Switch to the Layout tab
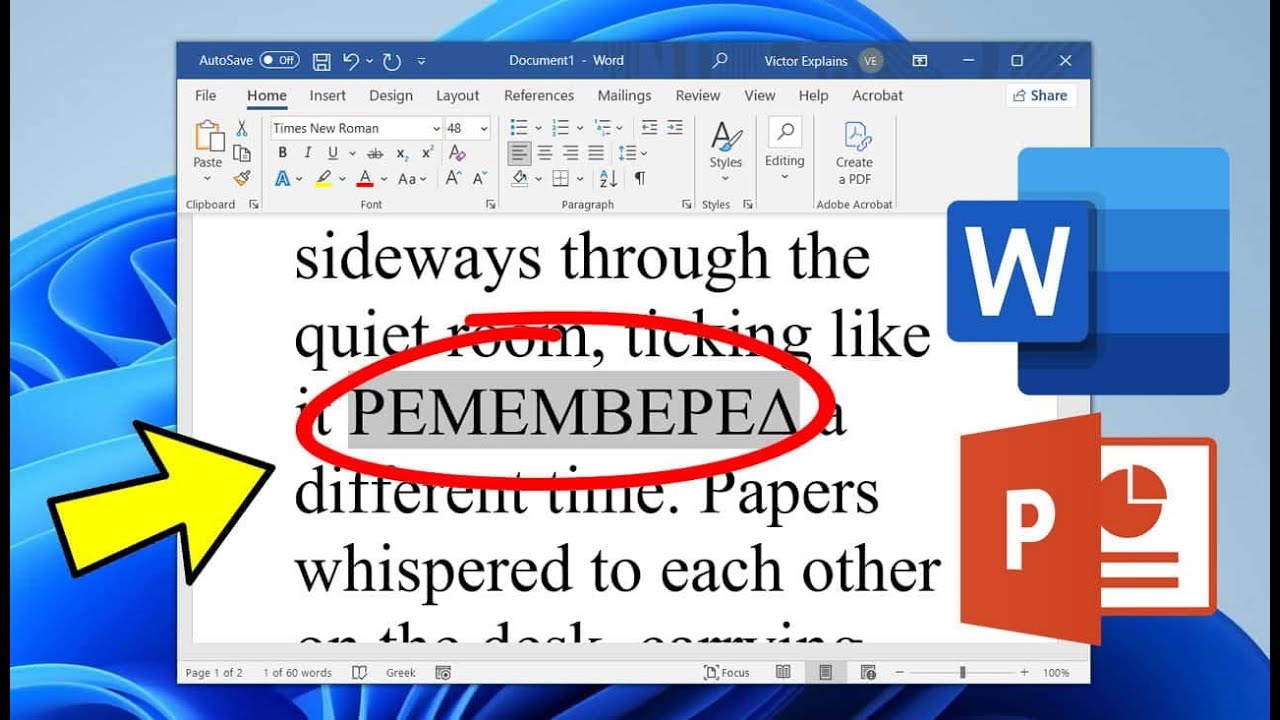 point(458,96)
